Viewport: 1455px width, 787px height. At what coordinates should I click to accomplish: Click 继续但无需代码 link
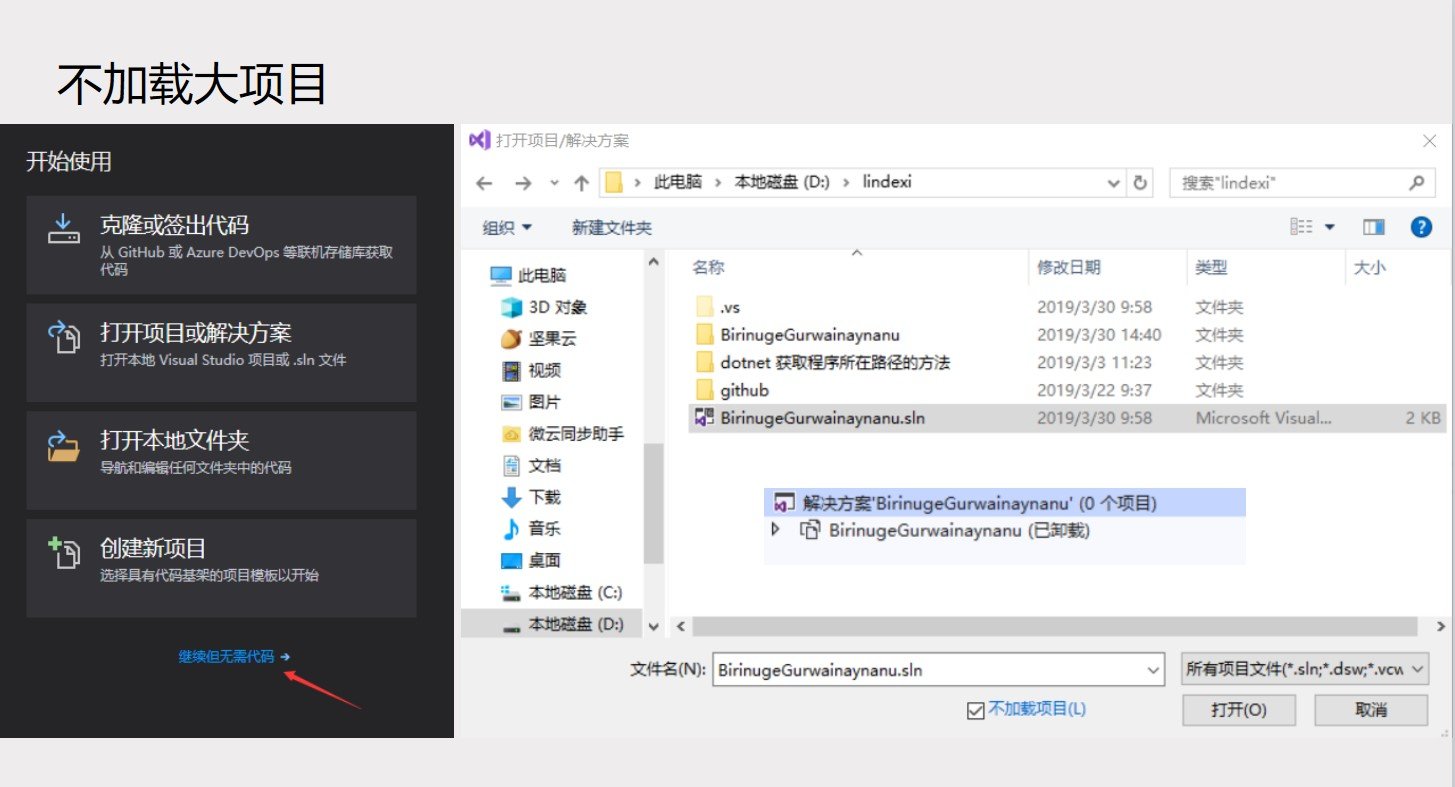point(233,657)
